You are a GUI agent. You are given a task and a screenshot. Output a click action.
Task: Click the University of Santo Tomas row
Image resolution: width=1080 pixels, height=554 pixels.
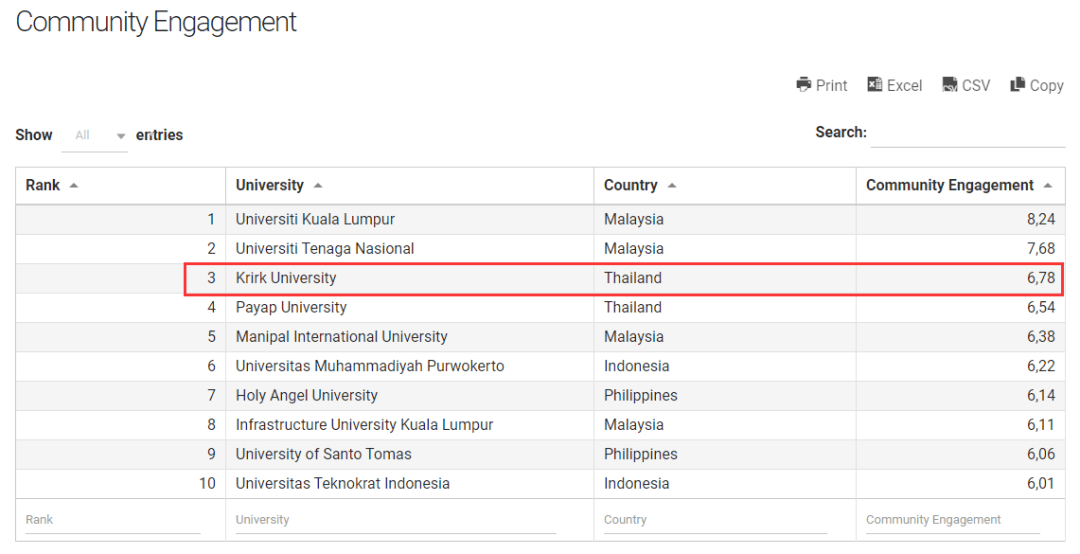(x=323, y=454)
